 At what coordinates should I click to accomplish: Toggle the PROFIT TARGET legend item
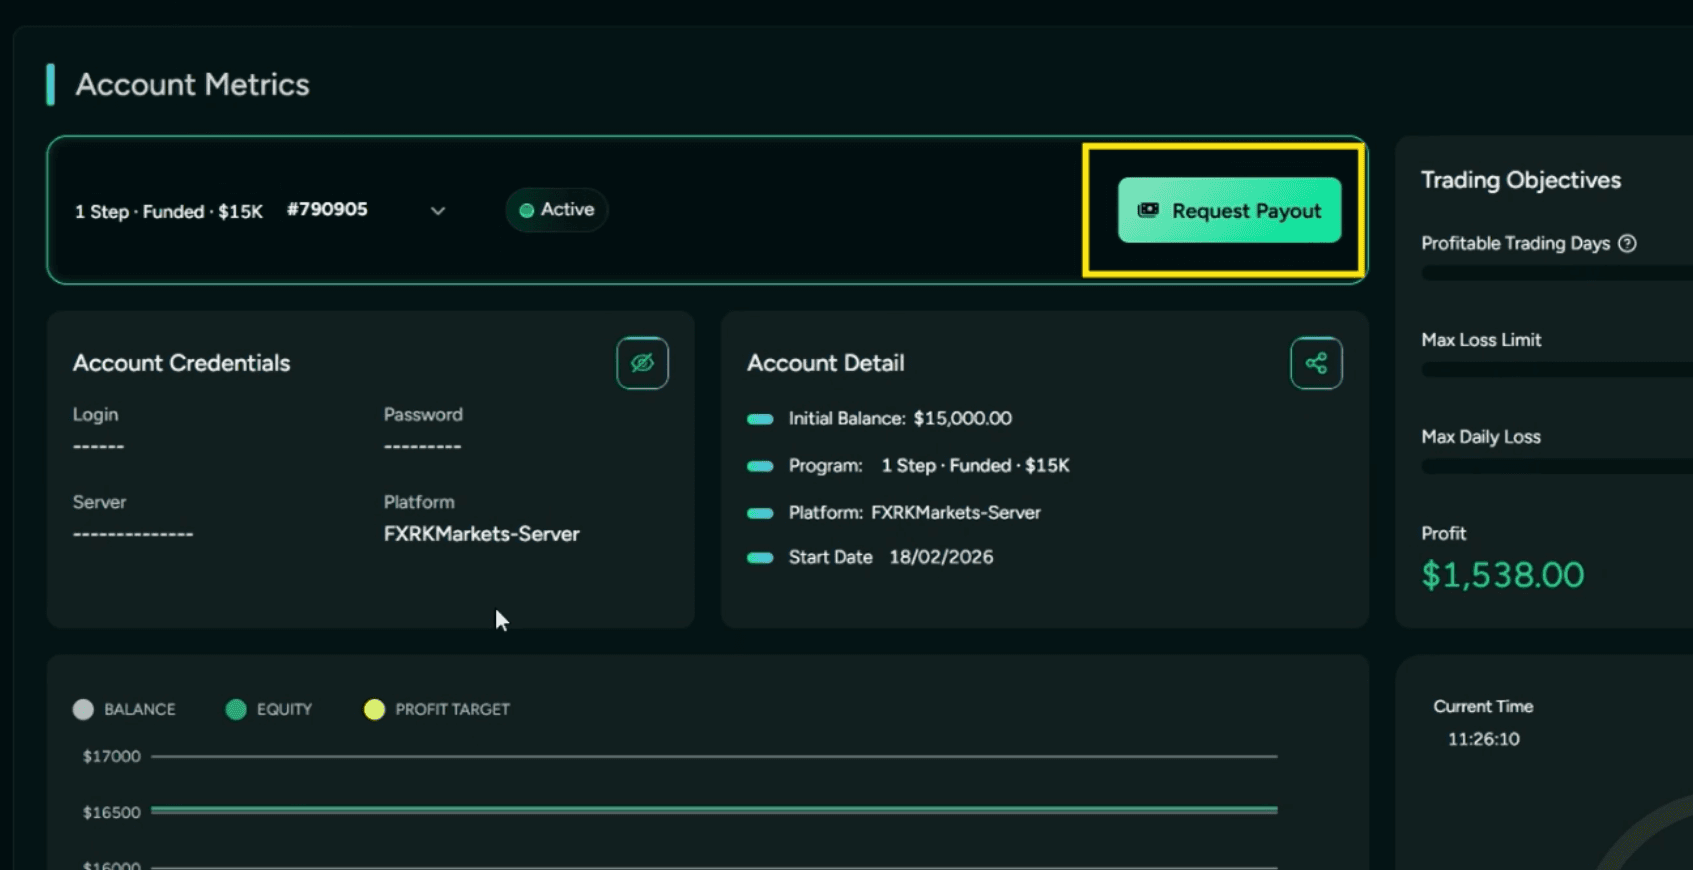coord(437,709)
